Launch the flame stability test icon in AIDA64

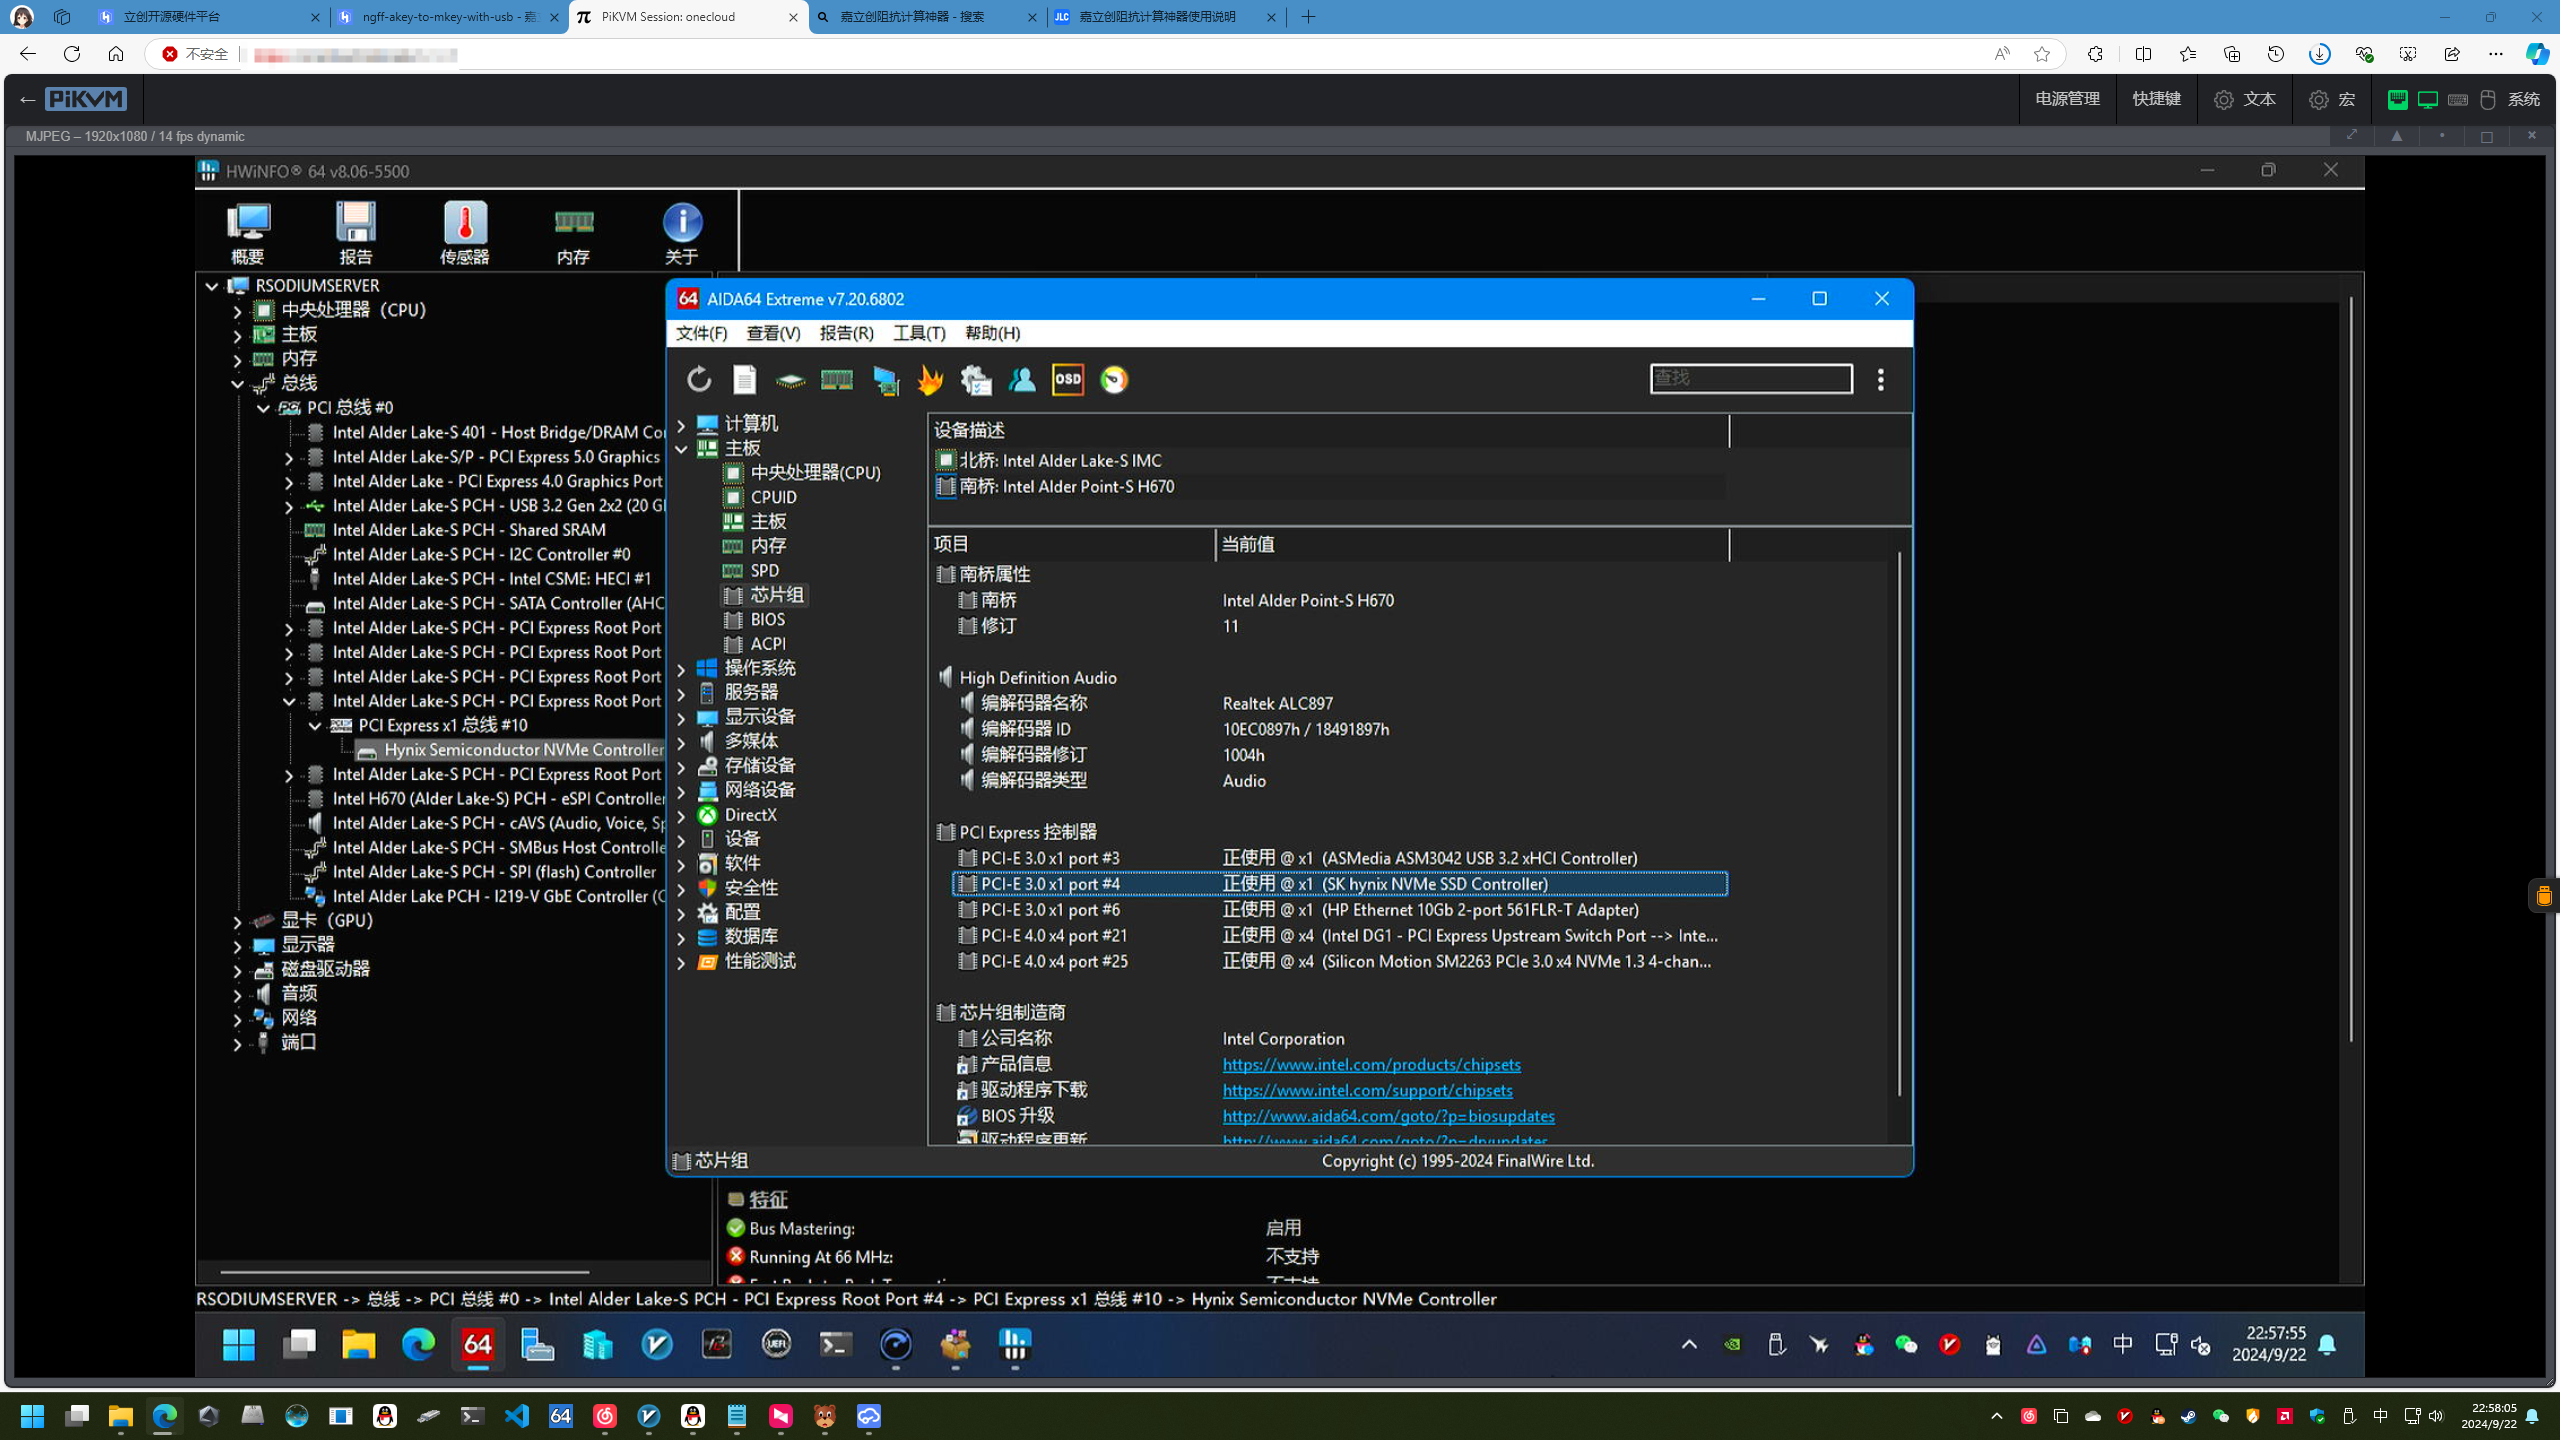[930, 380]
